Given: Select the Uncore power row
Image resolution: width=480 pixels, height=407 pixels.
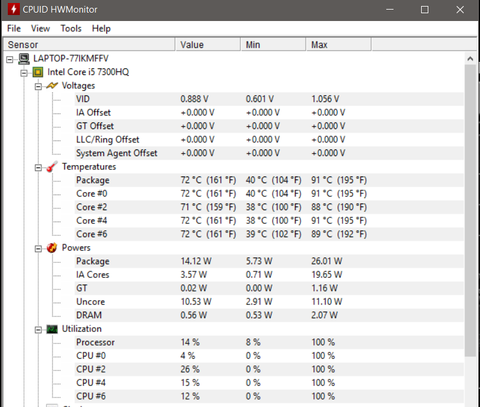Looking at the screenshot, I should pyautogui.click(x=269, y=302).
